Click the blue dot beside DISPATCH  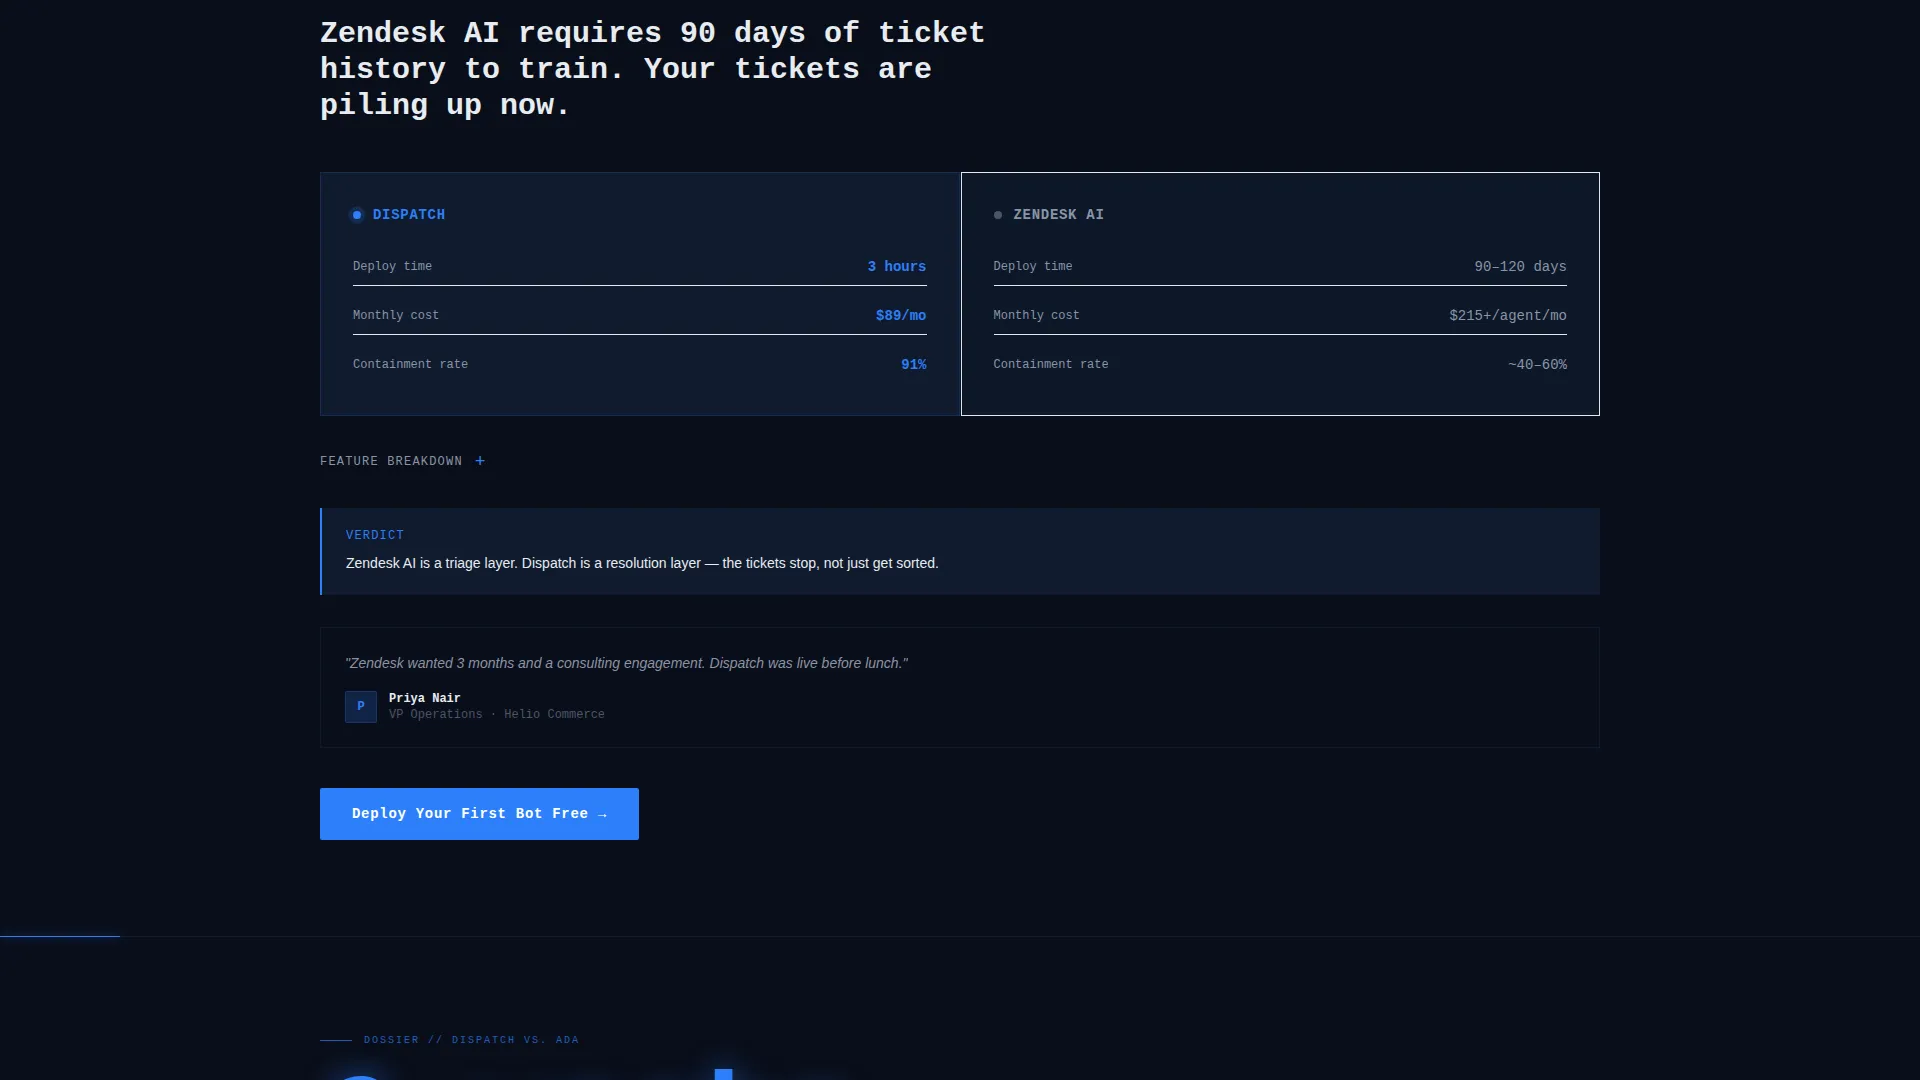[x=357, y=215]
